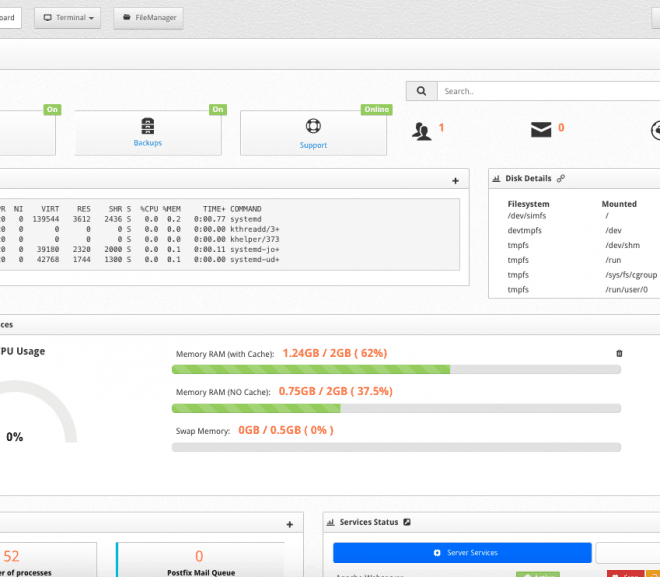Click the Mounted column header

[x=619, y=204]
